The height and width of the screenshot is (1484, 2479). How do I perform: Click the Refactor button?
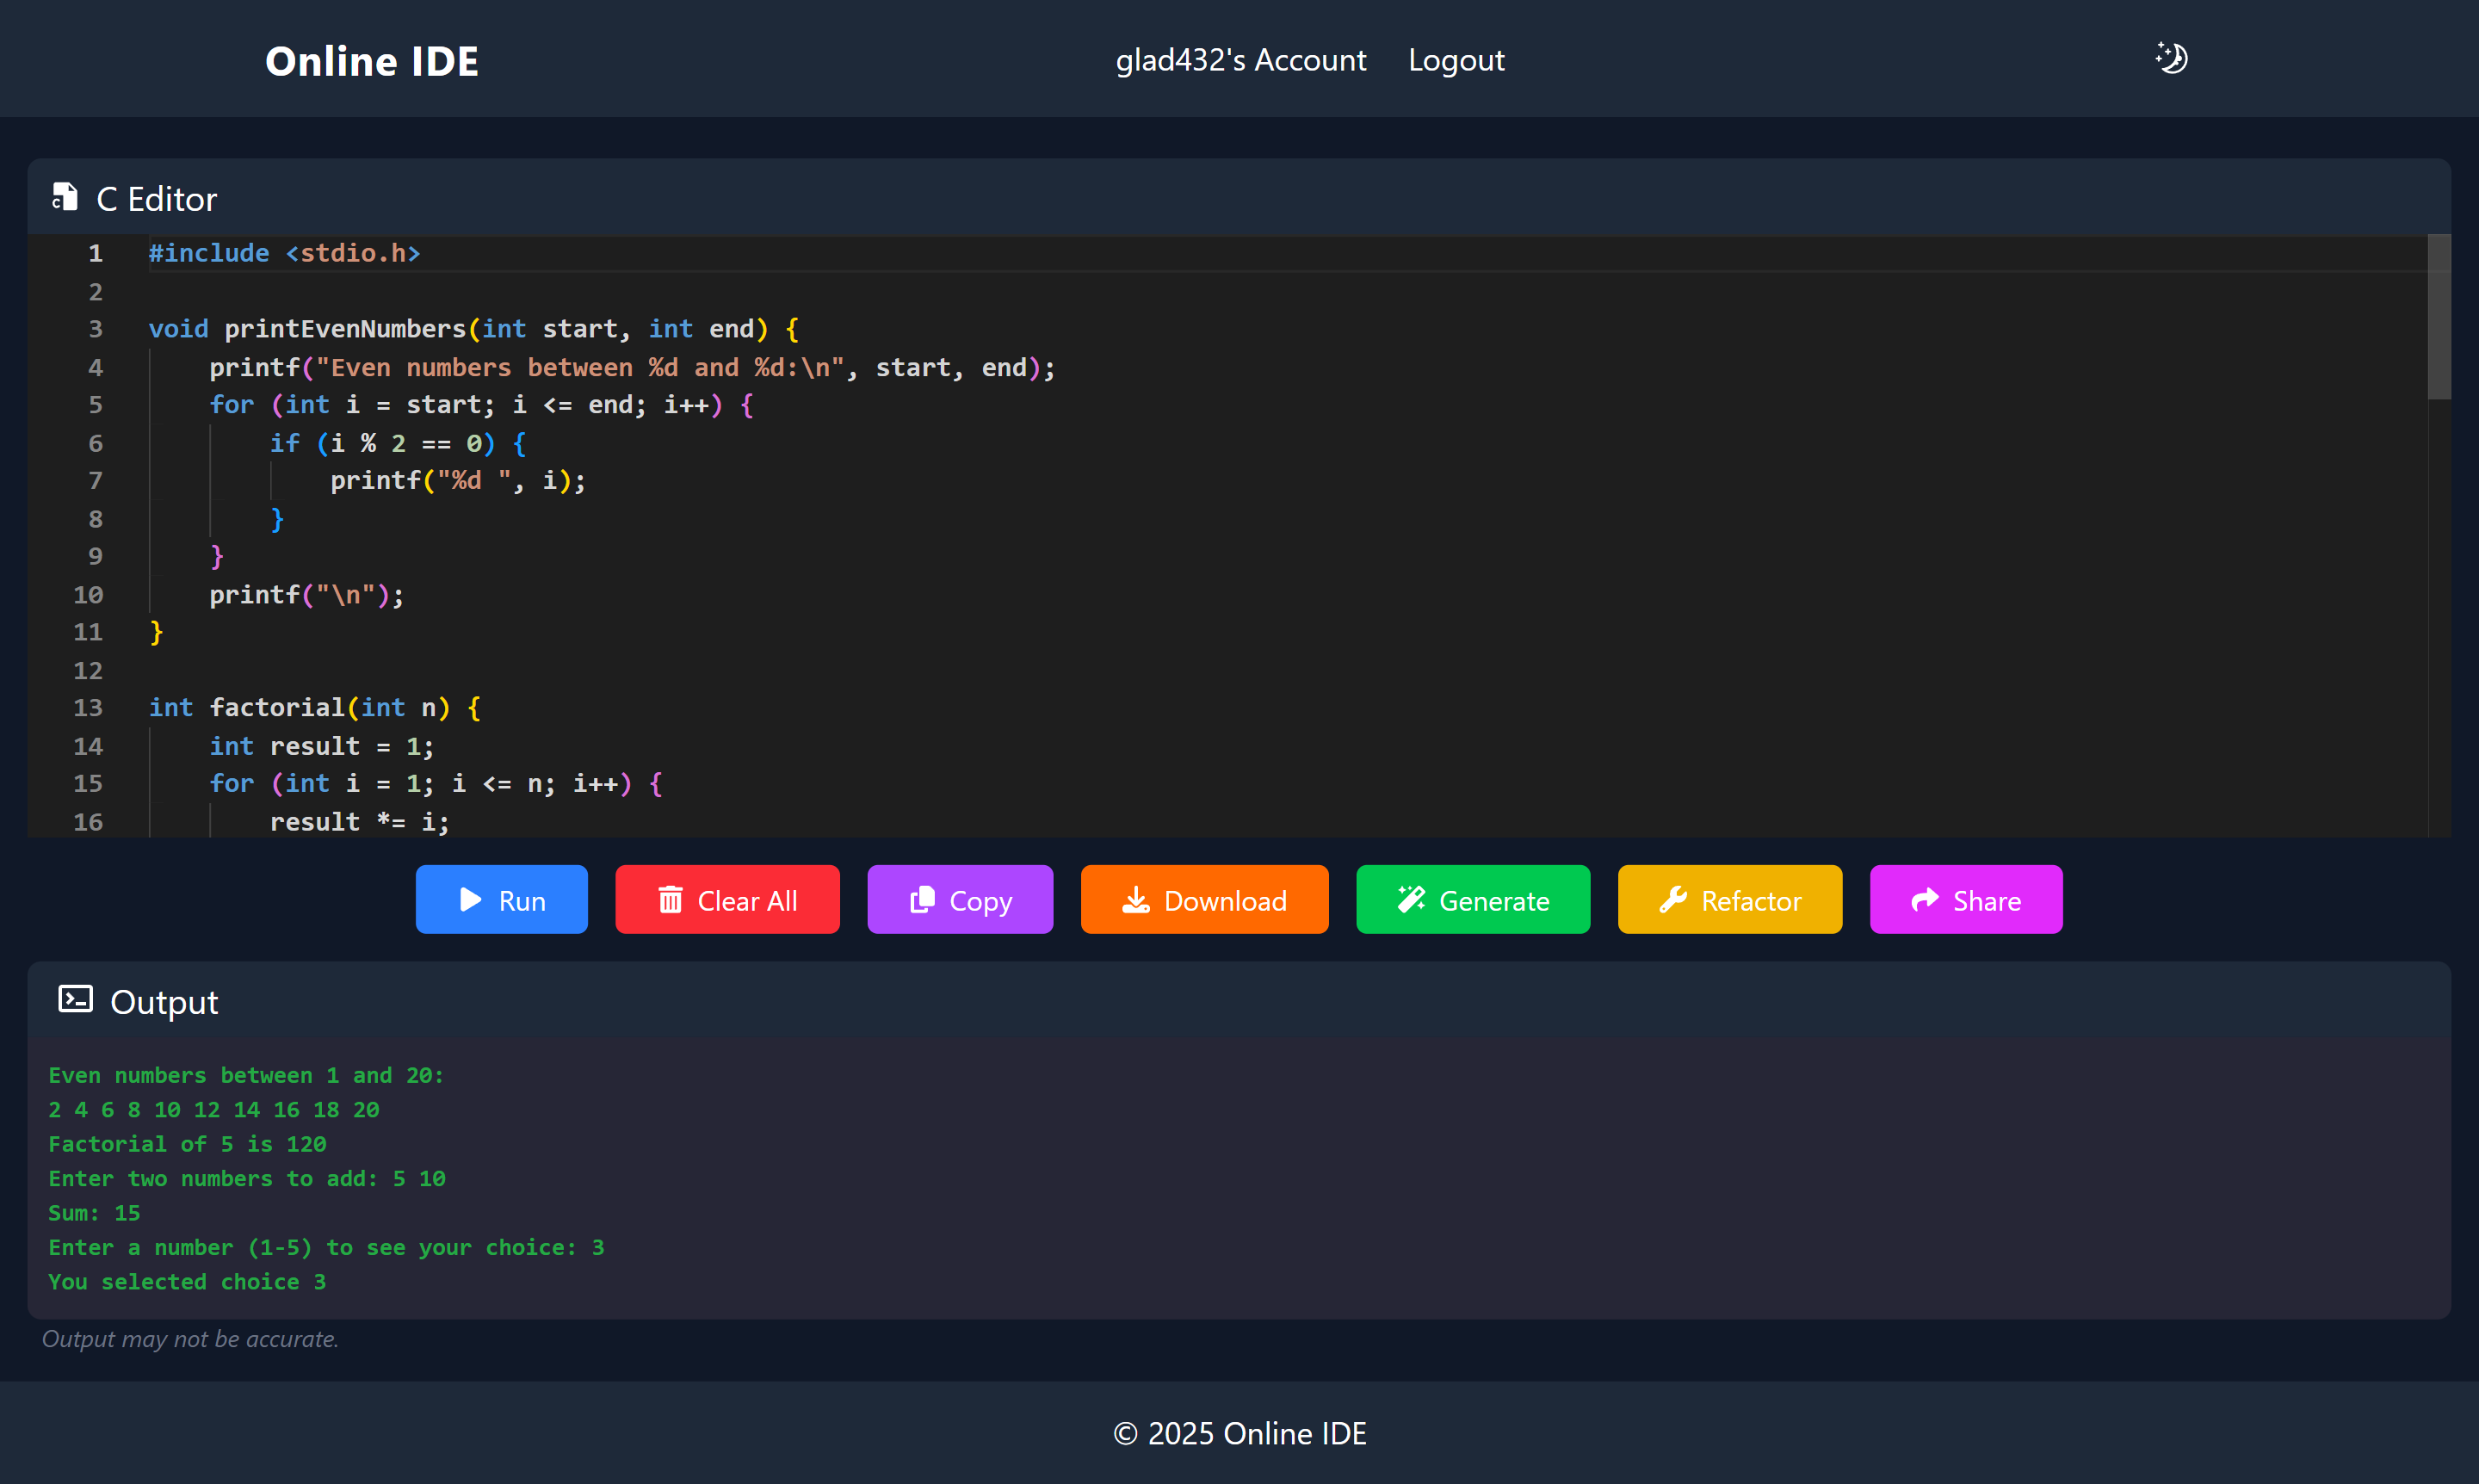pyautogui.click(x=1730, y=899)
